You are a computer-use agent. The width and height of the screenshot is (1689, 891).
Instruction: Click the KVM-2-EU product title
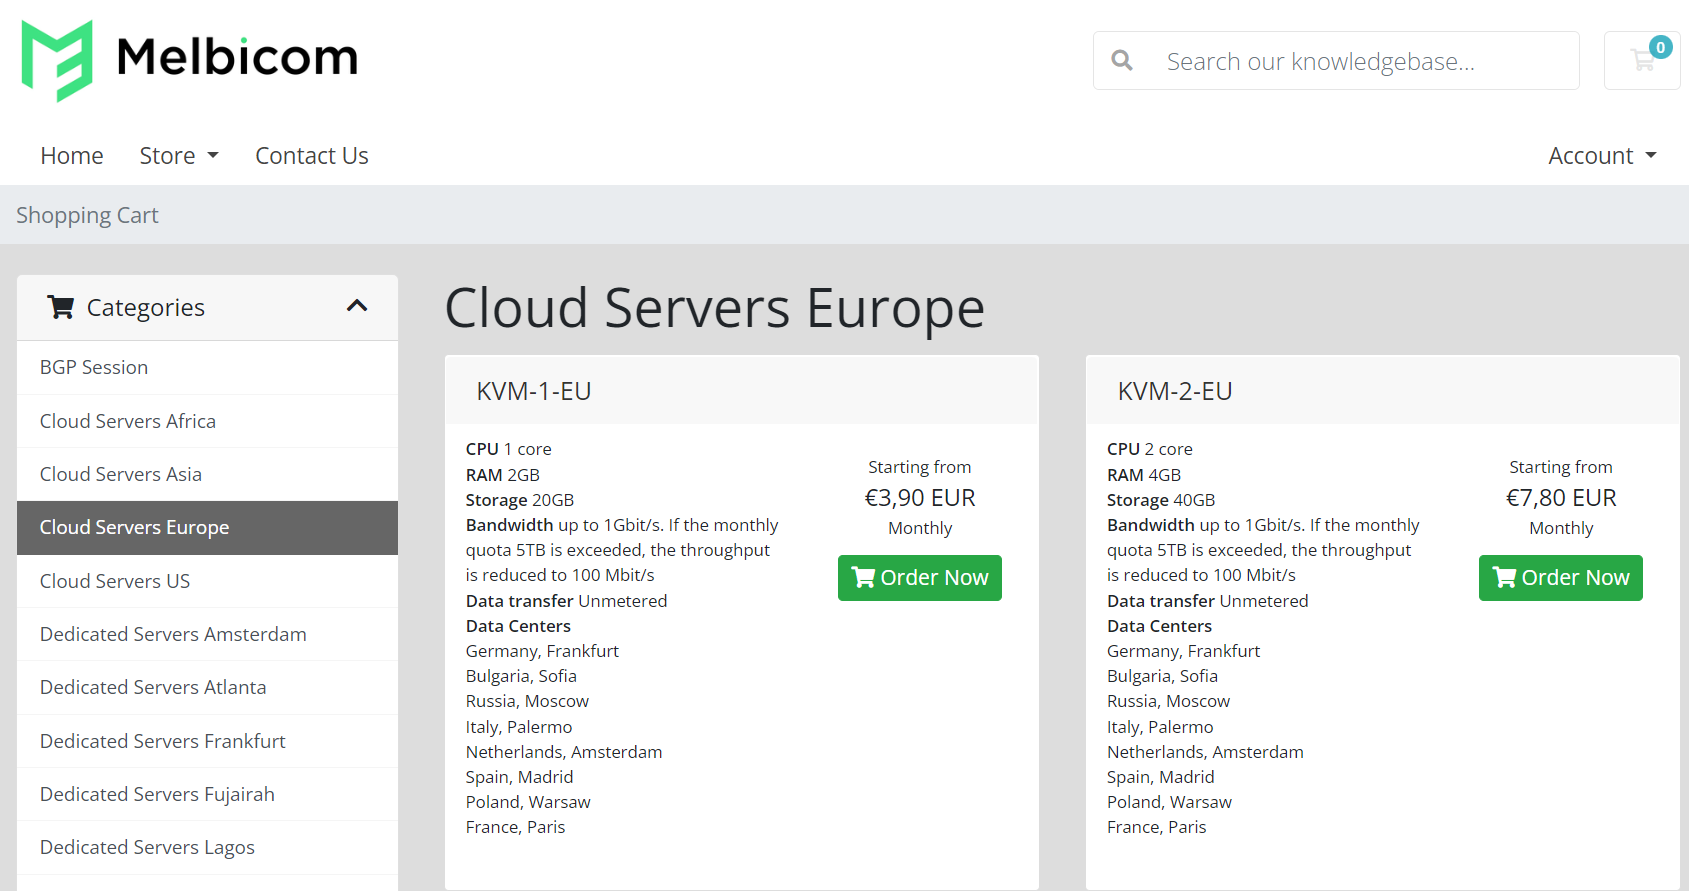click(x=1175, y=391)
